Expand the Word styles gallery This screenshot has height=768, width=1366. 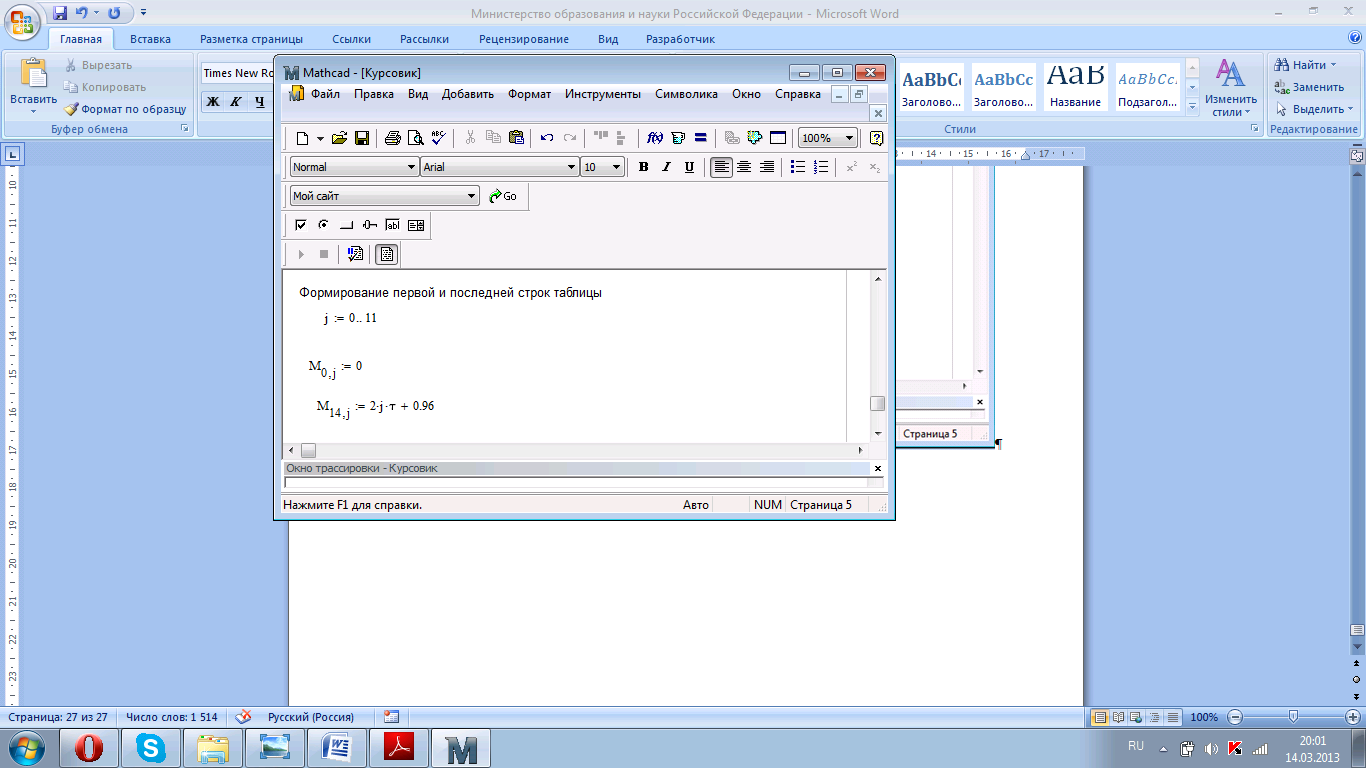point(1192,106)
